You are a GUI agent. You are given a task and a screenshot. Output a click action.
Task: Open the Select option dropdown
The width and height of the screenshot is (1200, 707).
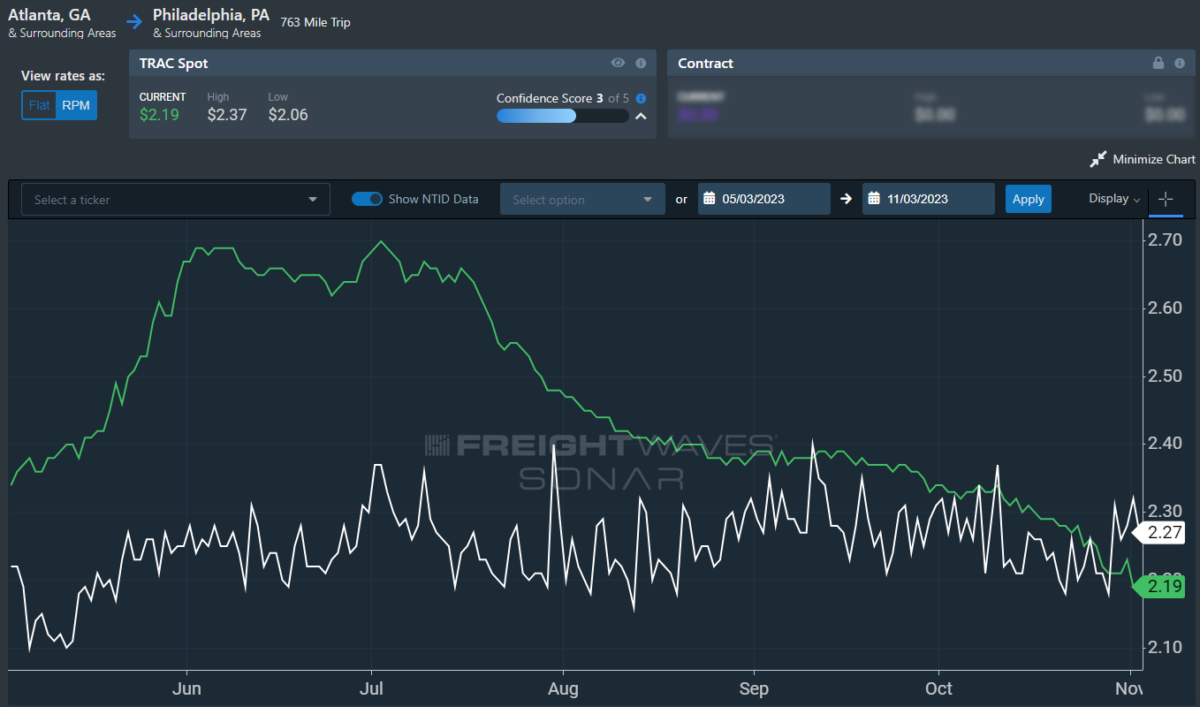coord(582,200)
